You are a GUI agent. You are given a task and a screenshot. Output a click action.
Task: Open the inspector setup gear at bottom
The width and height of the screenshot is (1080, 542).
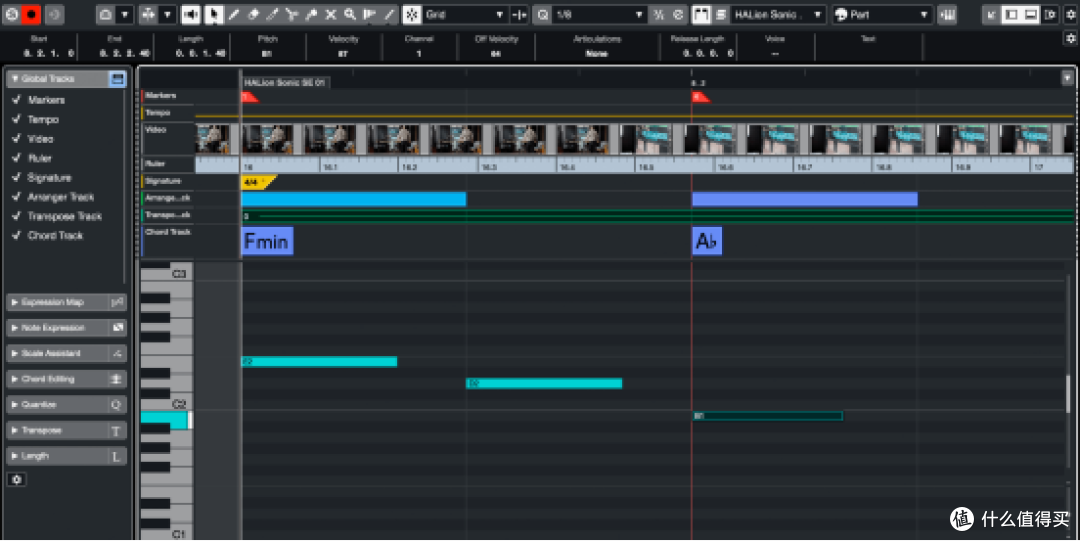(x=17, y=479)
